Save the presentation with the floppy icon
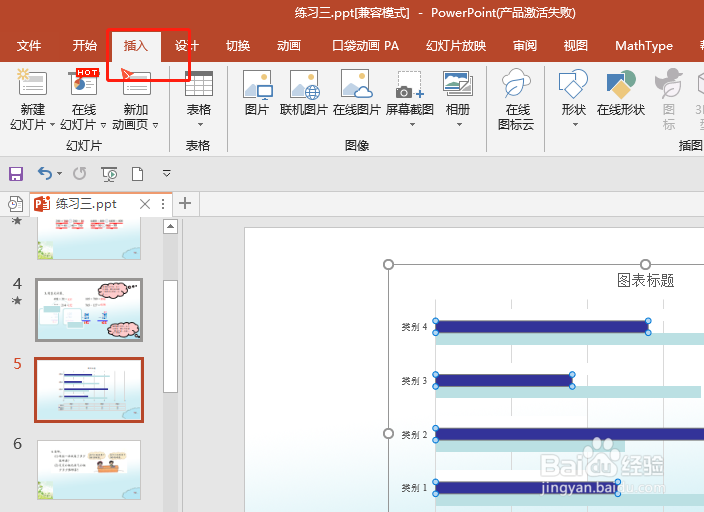 [x=16, y=173]
